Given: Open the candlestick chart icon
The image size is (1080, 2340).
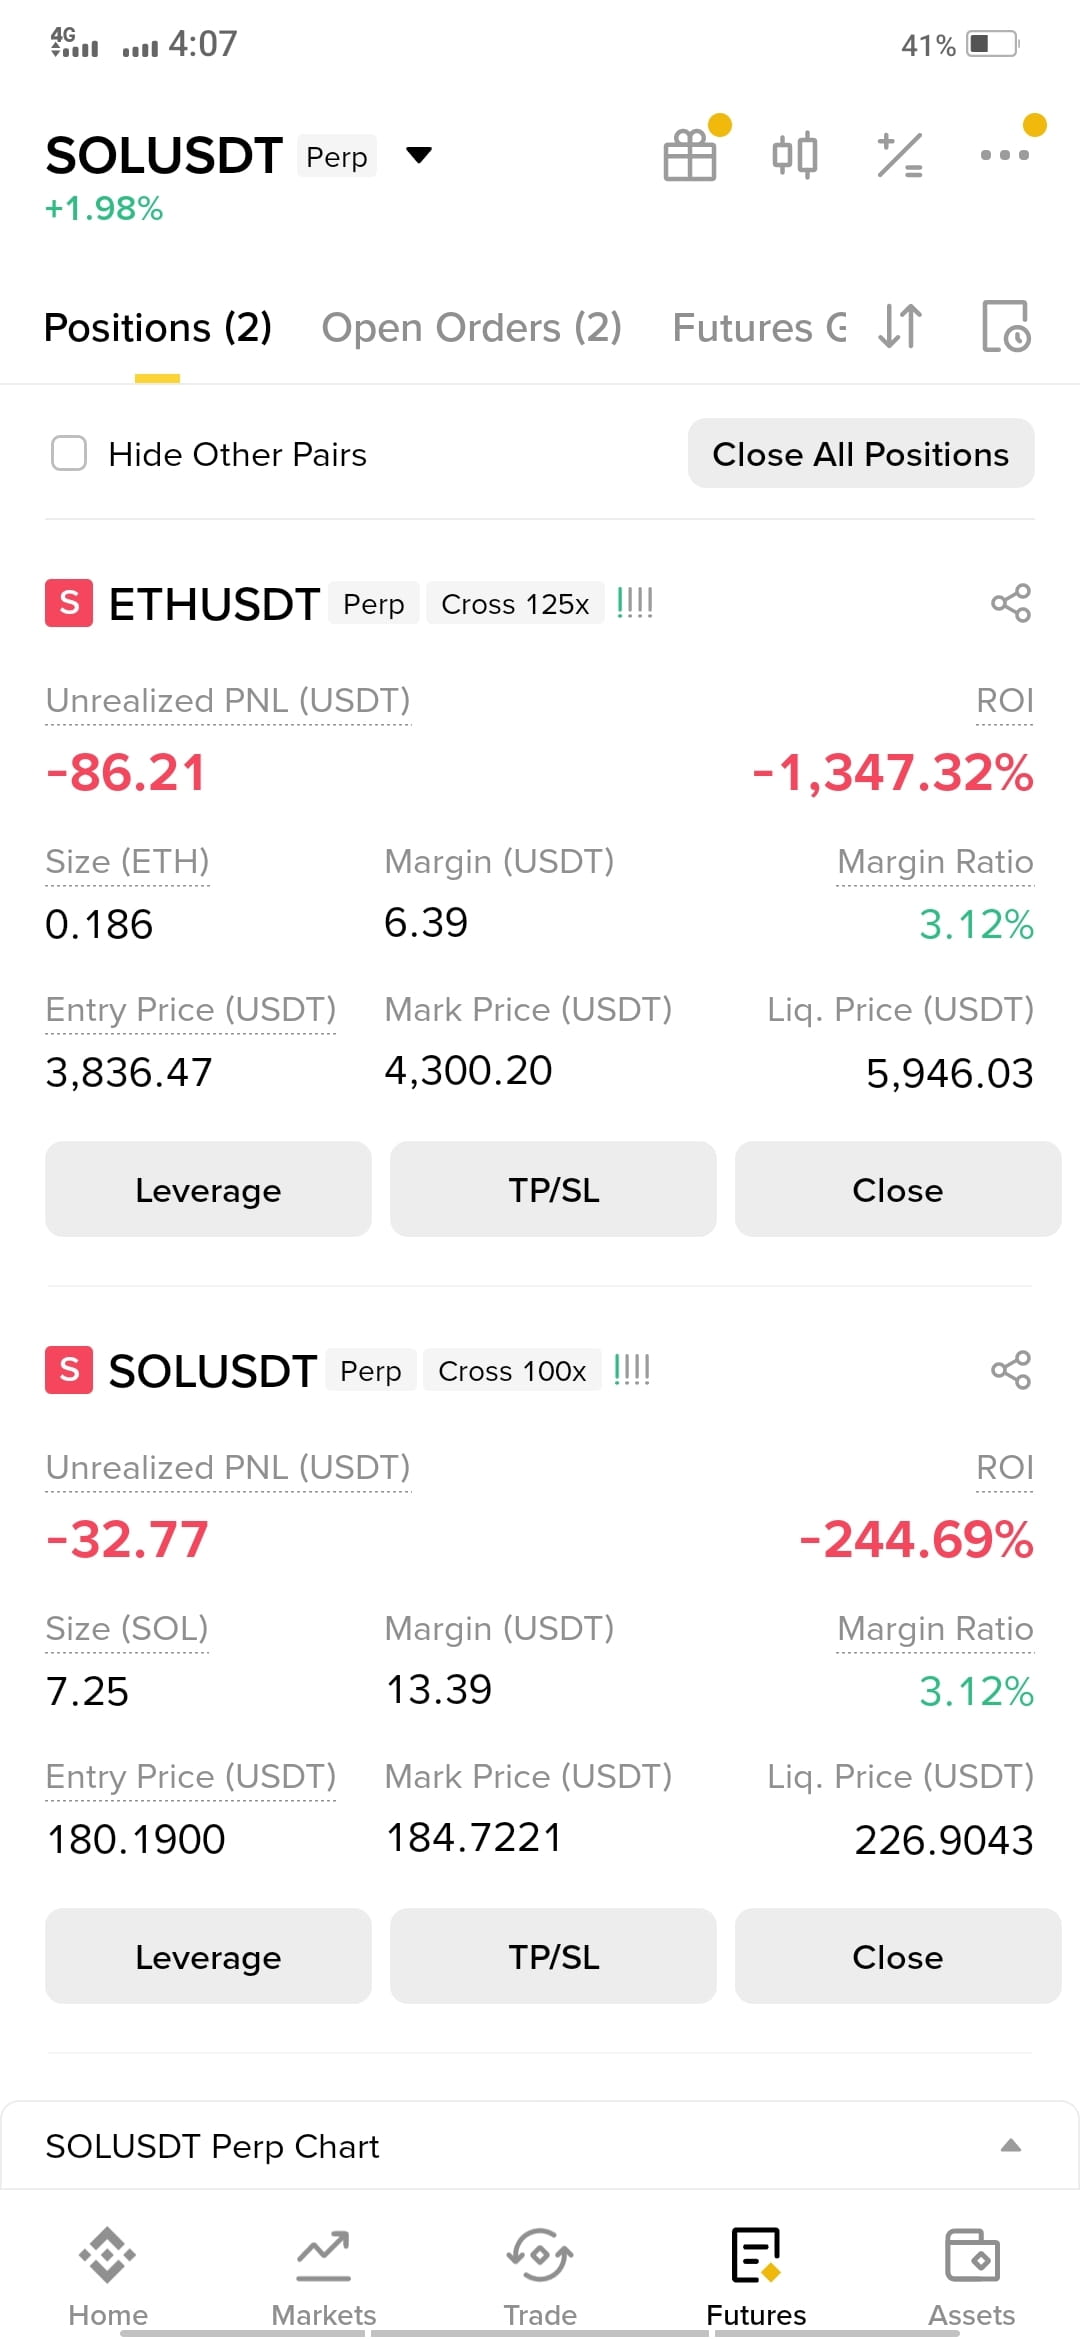Looking at the screenshot, I should coord(795,155).
